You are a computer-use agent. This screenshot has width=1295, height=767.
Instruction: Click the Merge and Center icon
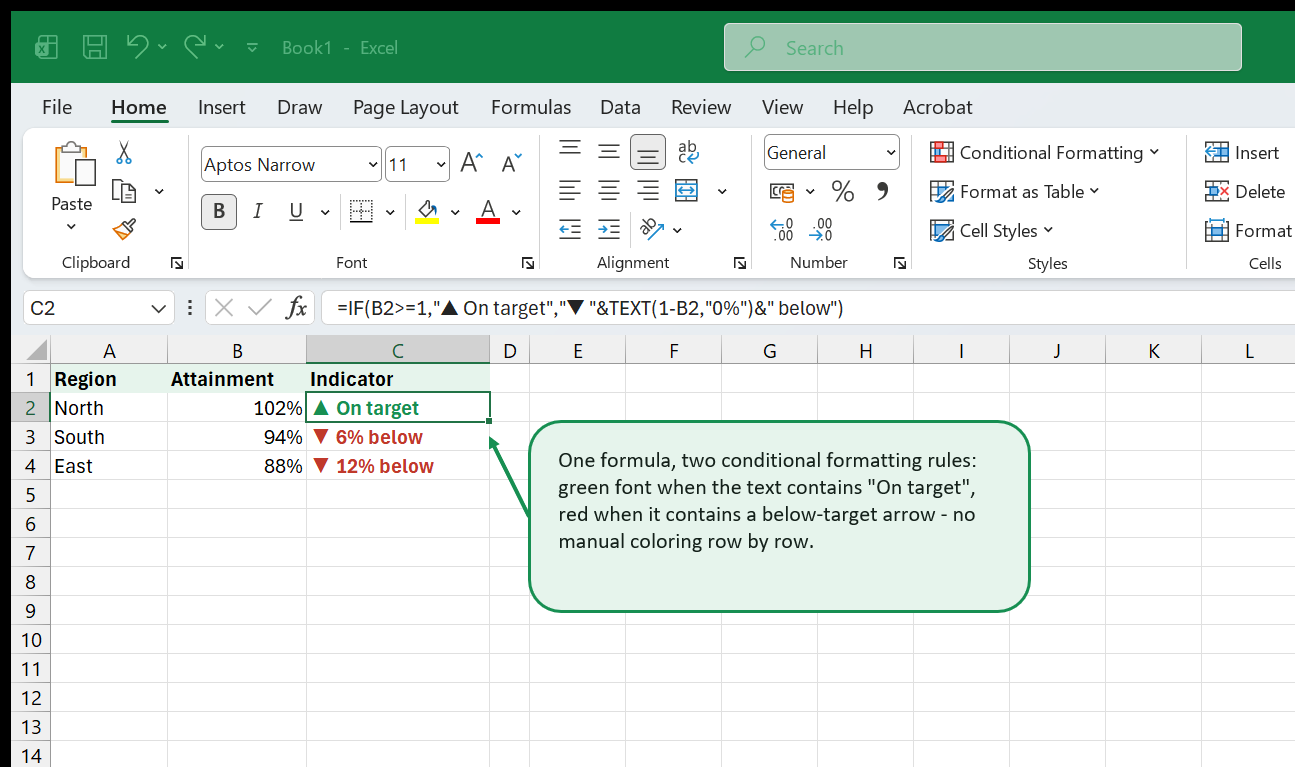(x=686, y=190)
